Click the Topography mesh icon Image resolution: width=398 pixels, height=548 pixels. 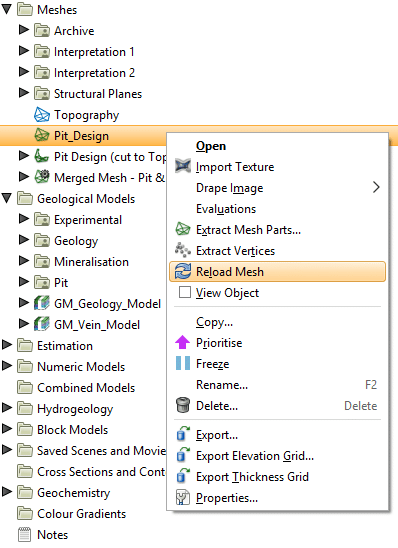tap(42, 115)
